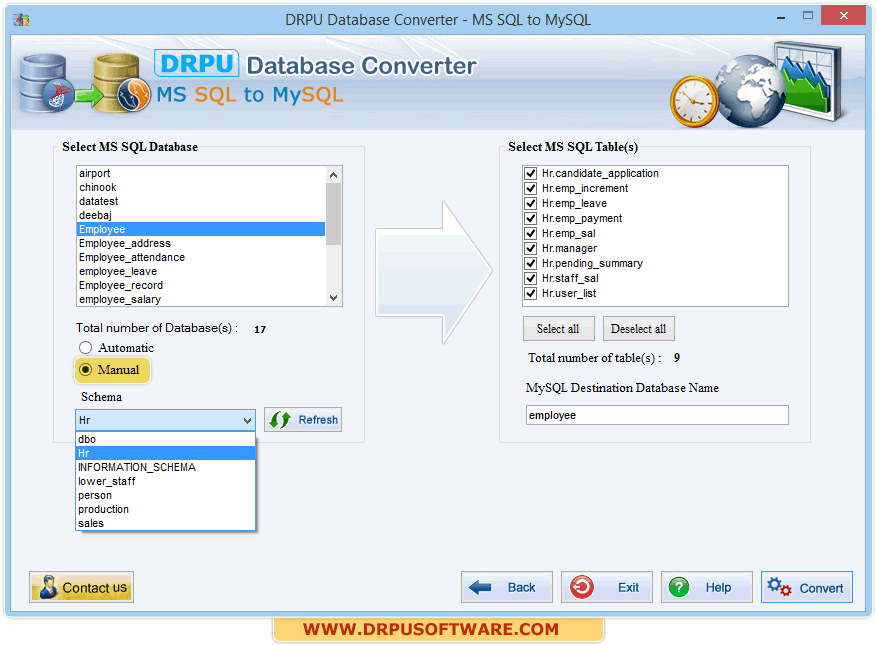Select the Automatic radio button
The width and height of the screenshot is (877, 645).
click(x=86, y=348)
